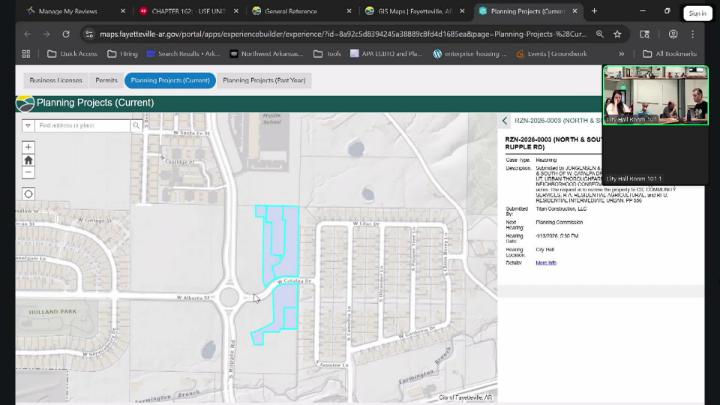
Task: Open Search Results bookmark
Action: pyautogui.click(x=183, y=54)
